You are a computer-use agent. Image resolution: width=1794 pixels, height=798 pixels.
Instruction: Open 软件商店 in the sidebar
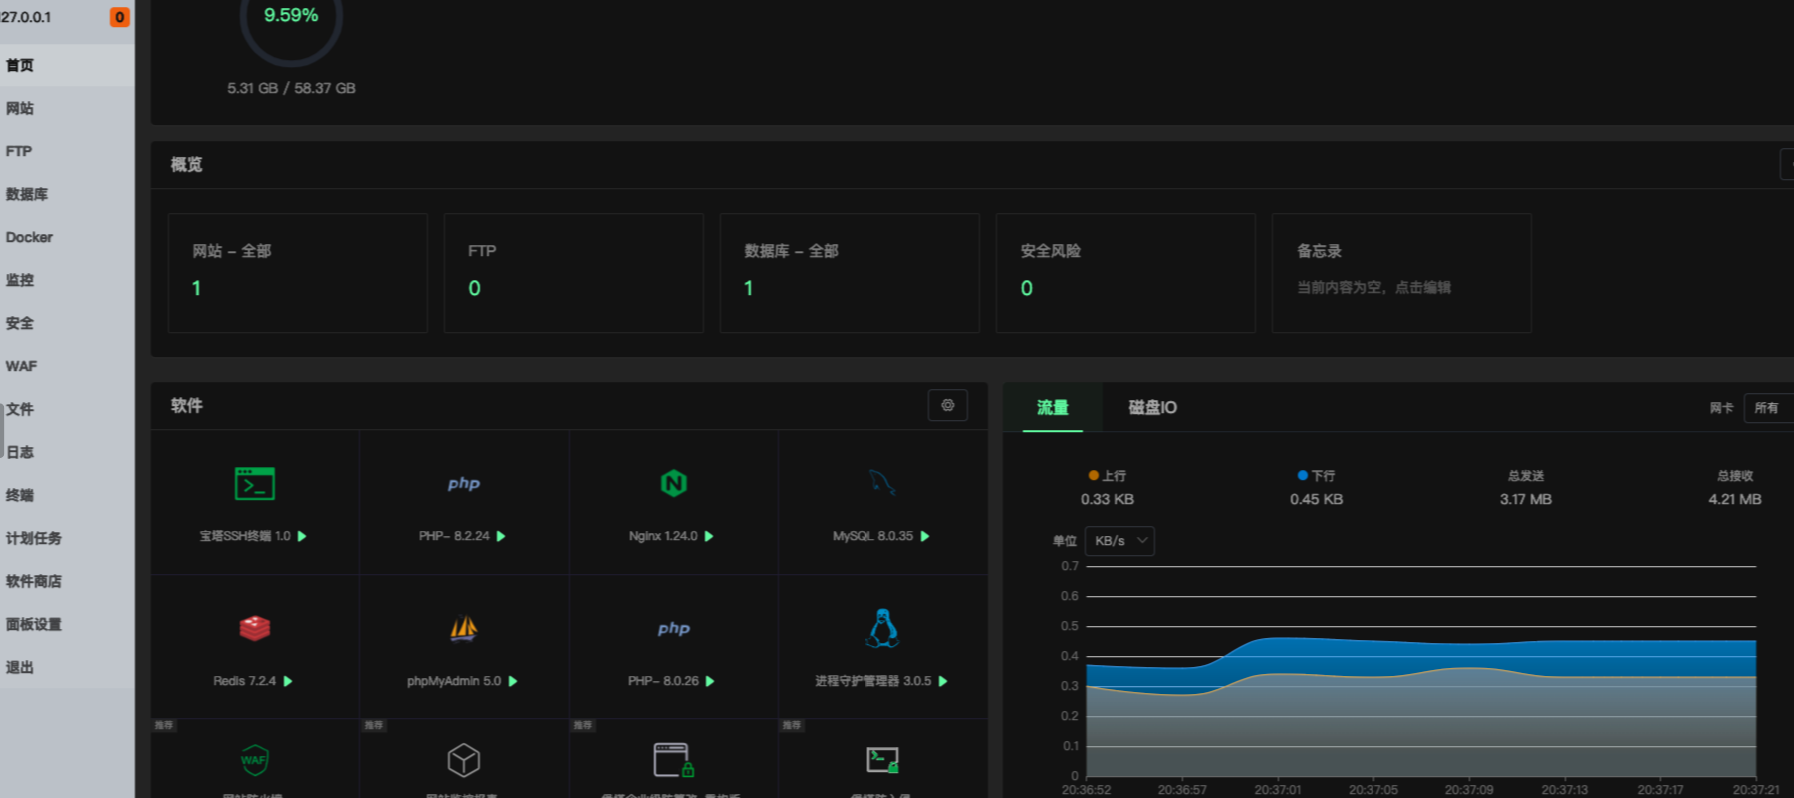pos(34,581)
